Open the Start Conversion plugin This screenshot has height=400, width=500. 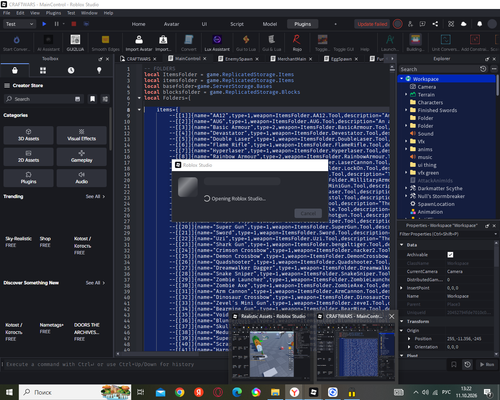pos(16,43)
